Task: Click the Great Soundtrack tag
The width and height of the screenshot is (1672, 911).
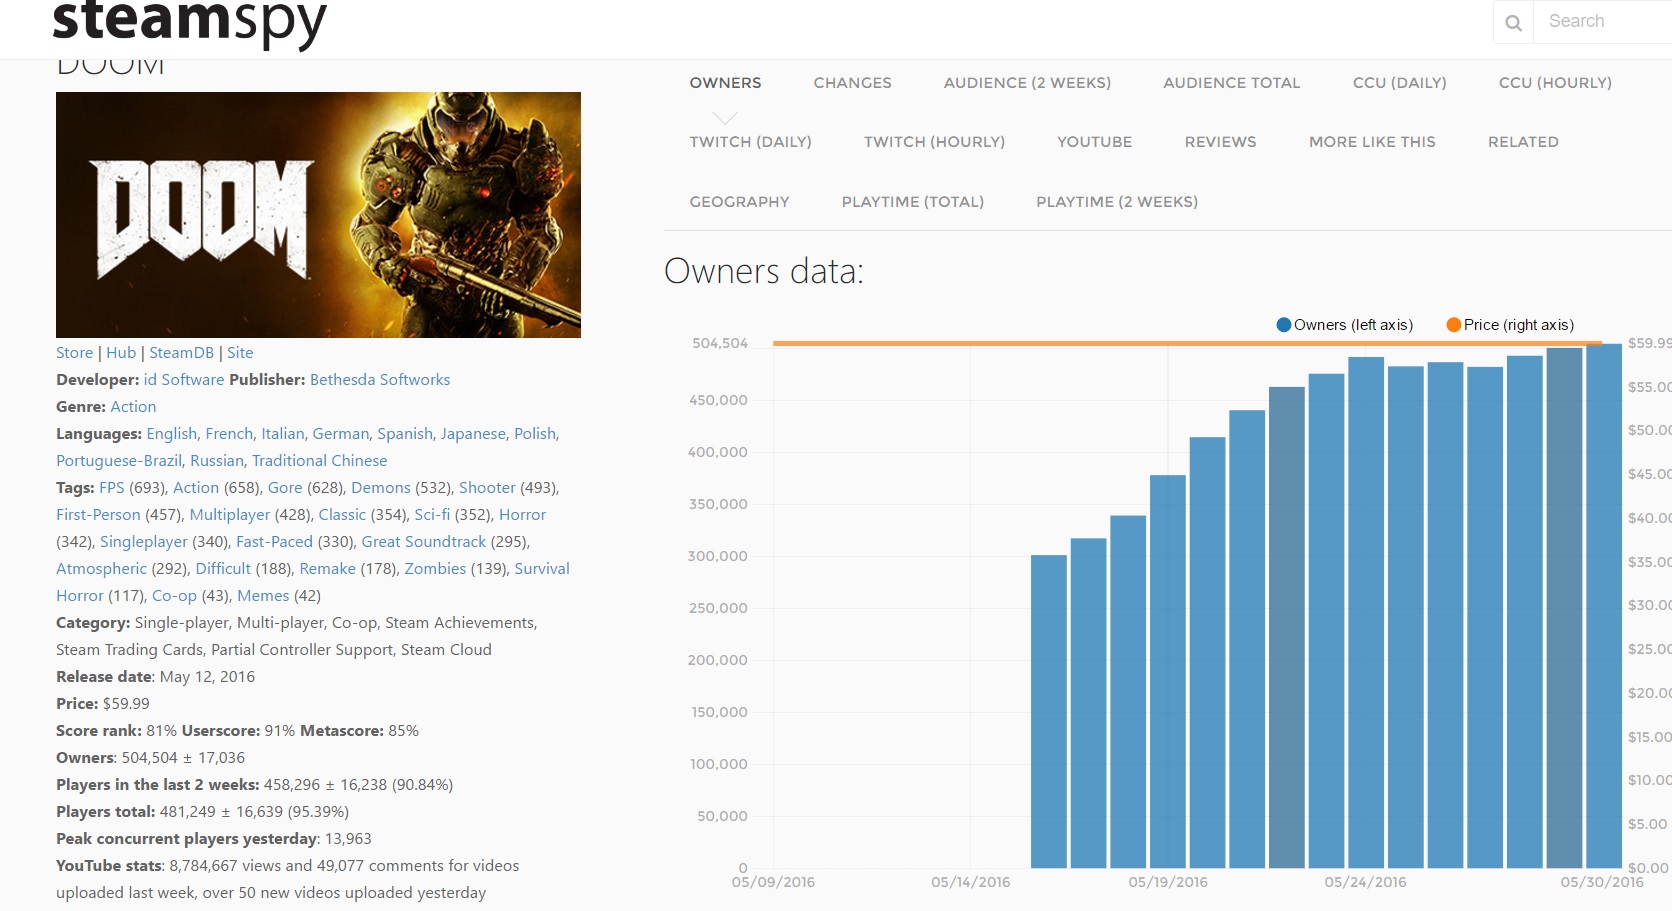Action: [423, 542]
